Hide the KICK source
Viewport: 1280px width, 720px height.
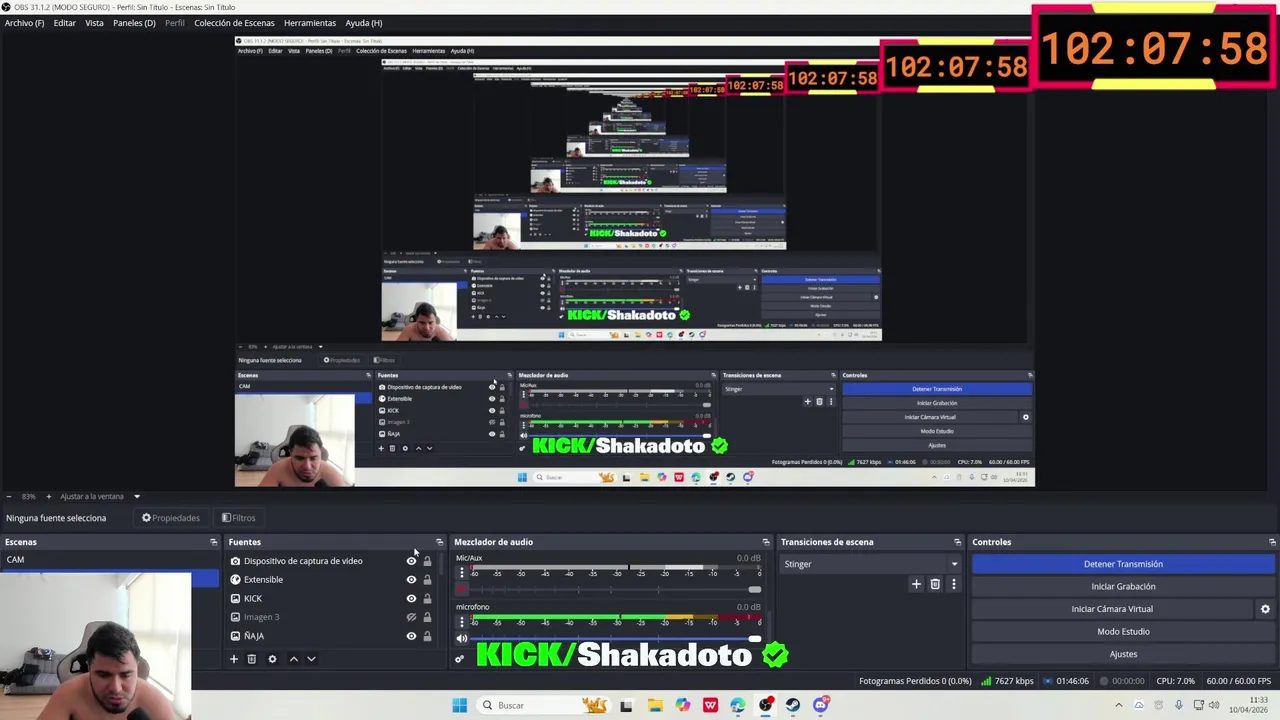(411, 599)
